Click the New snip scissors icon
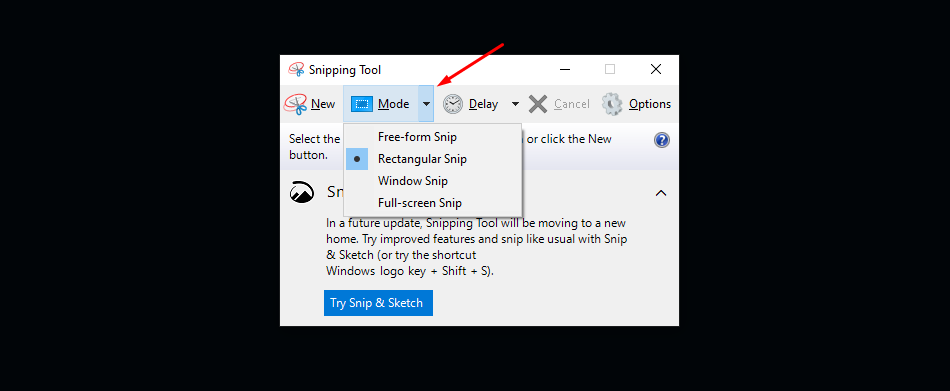 (296, 104)
